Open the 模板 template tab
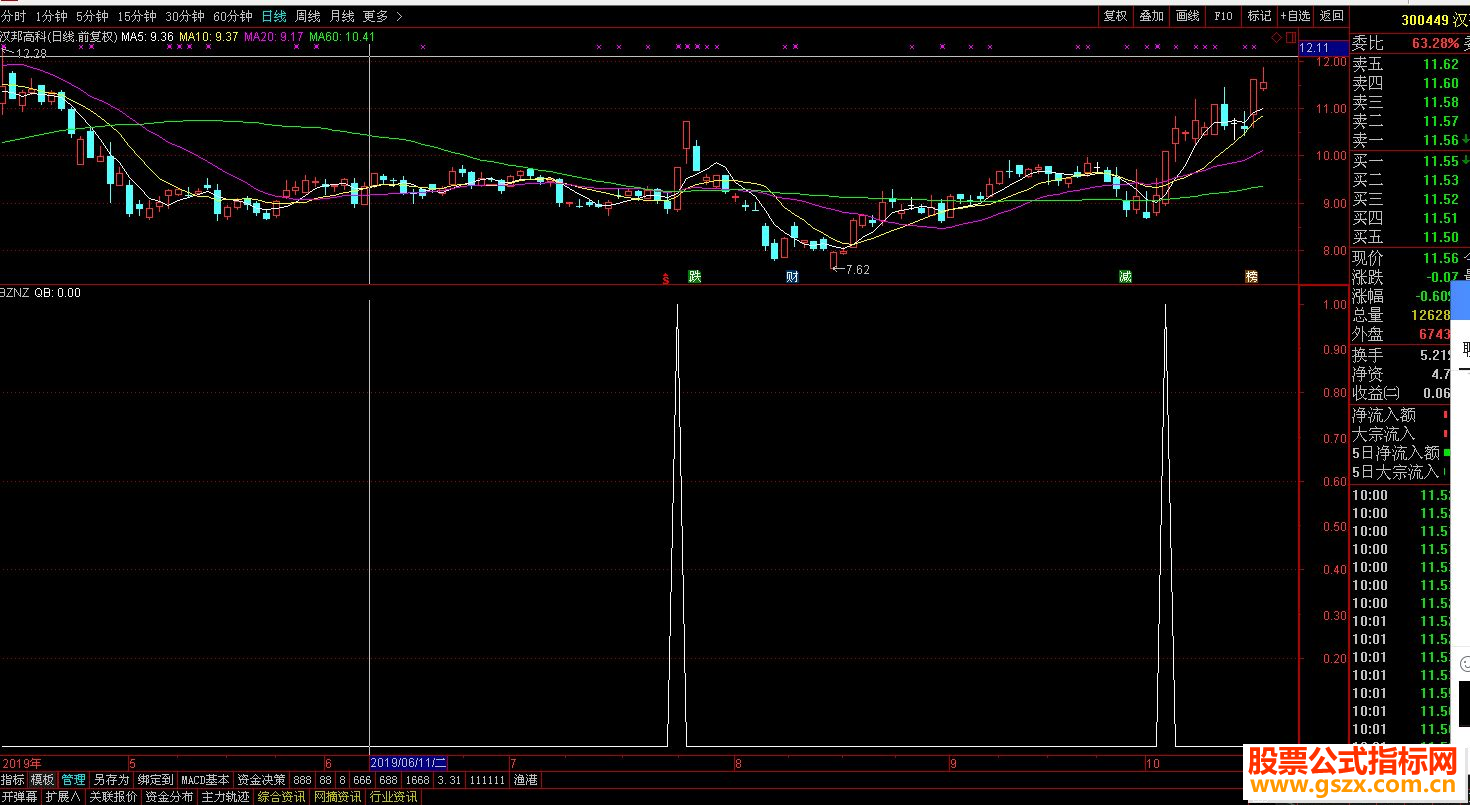Screen dimensions: 1470x805 pyautogui.click(x=42, y=779)
